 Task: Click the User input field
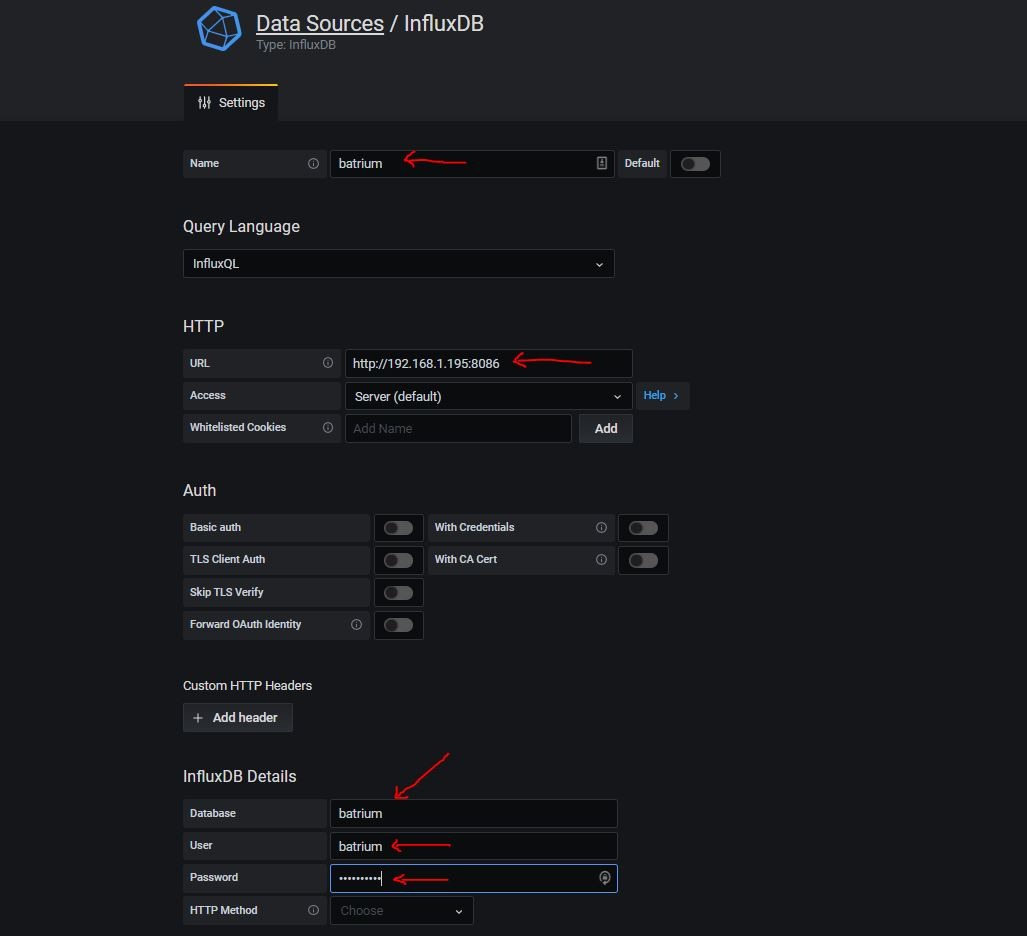point(473,846)
